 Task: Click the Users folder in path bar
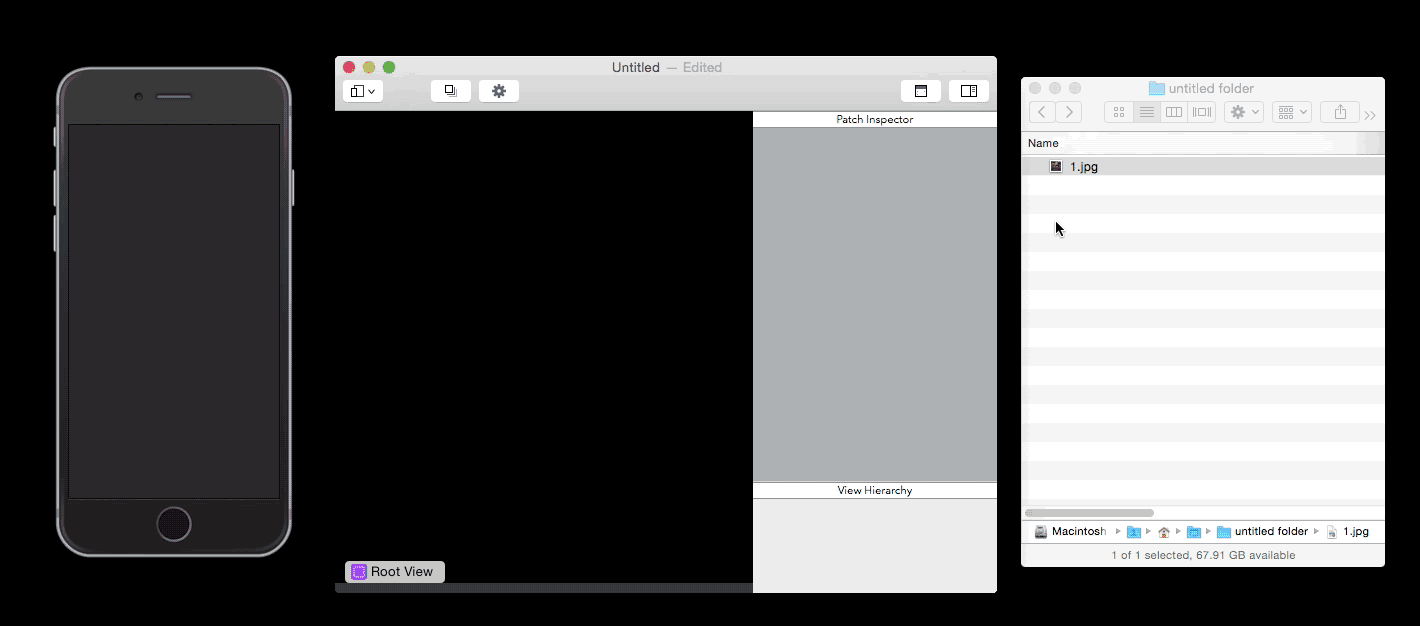(1134, 532)
